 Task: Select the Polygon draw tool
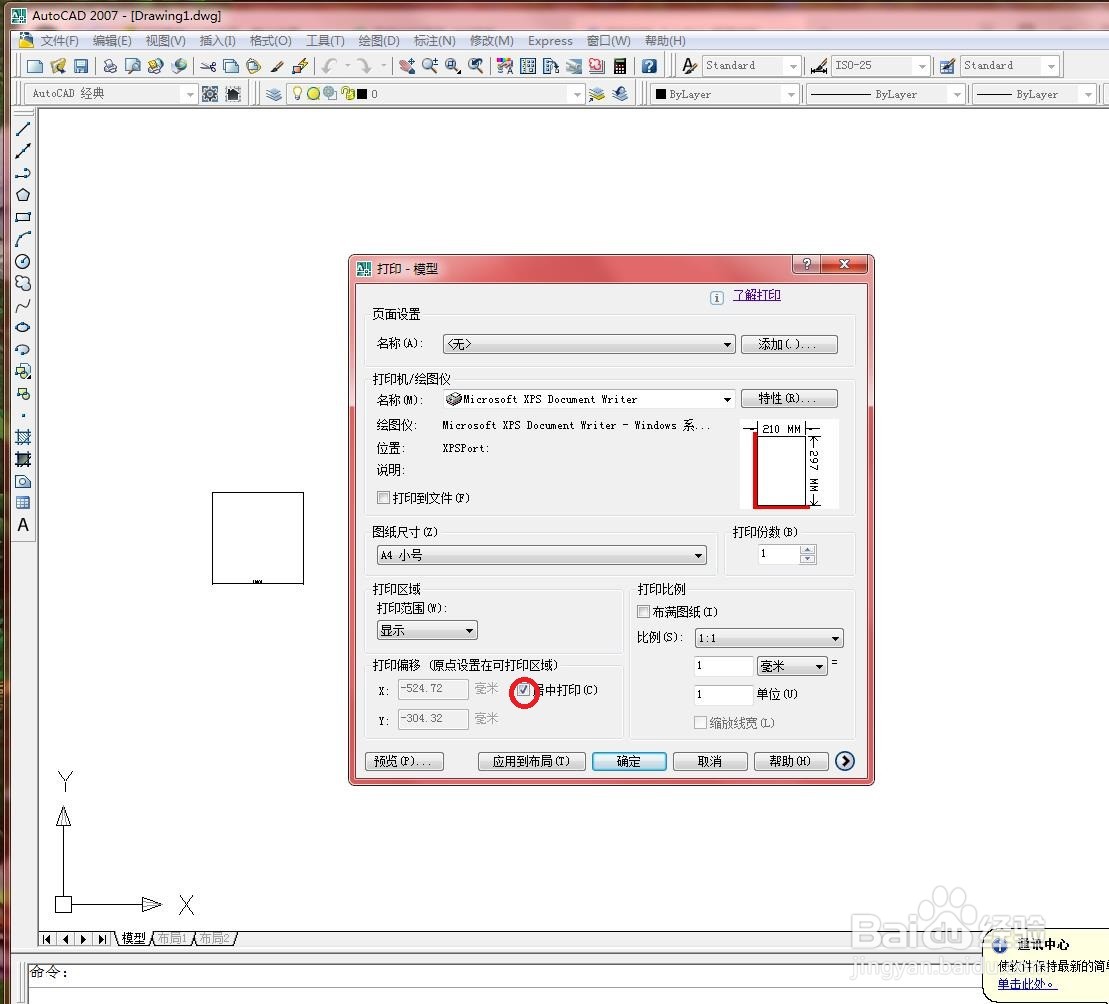pyautogui.click(x=23, y=195)
